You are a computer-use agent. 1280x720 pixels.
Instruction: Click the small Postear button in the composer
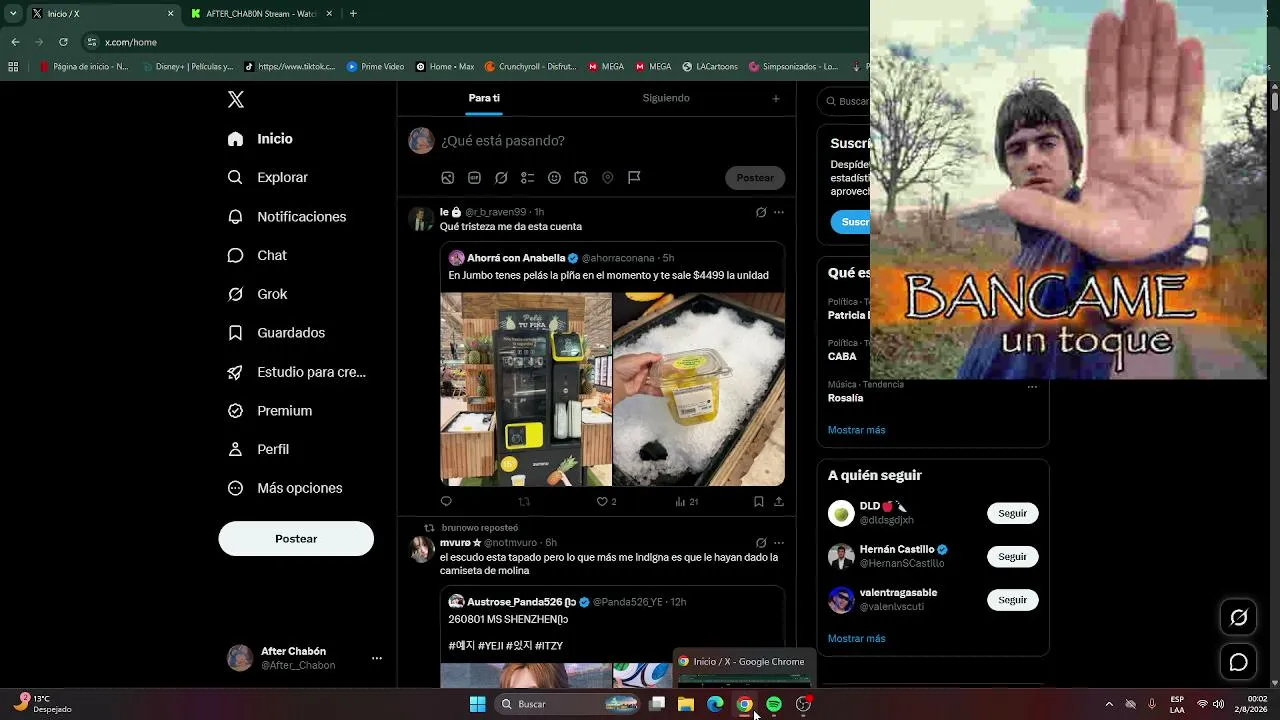tap(755, 178)
